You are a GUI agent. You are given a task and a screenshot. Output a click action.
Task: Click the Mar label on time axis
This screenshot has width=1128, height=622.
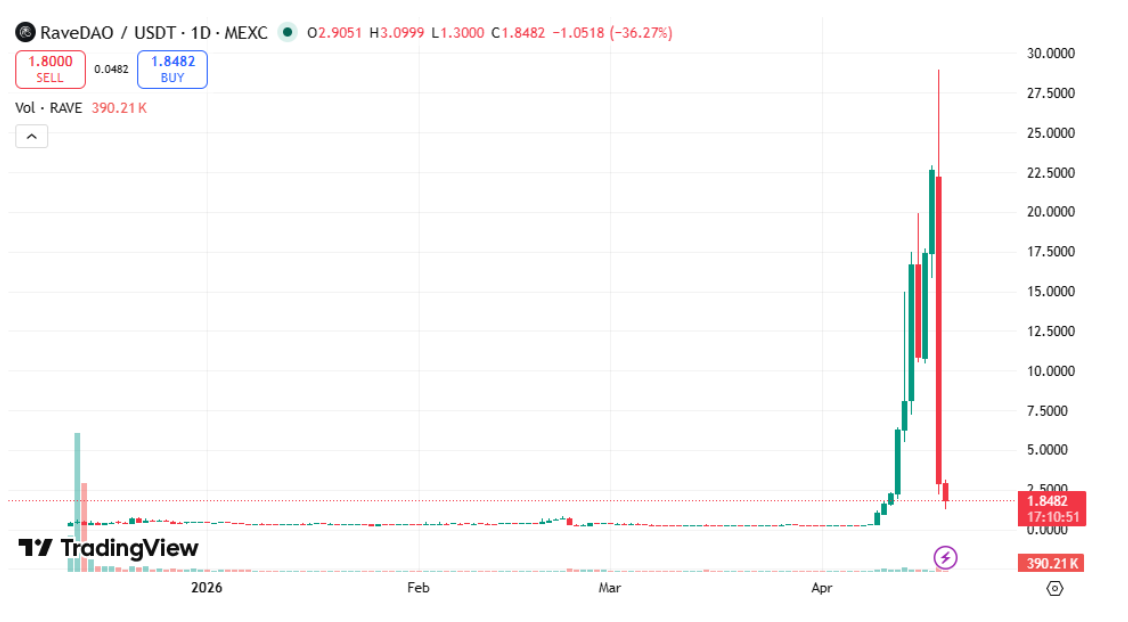pyautogui.click(x=609, y=588)
